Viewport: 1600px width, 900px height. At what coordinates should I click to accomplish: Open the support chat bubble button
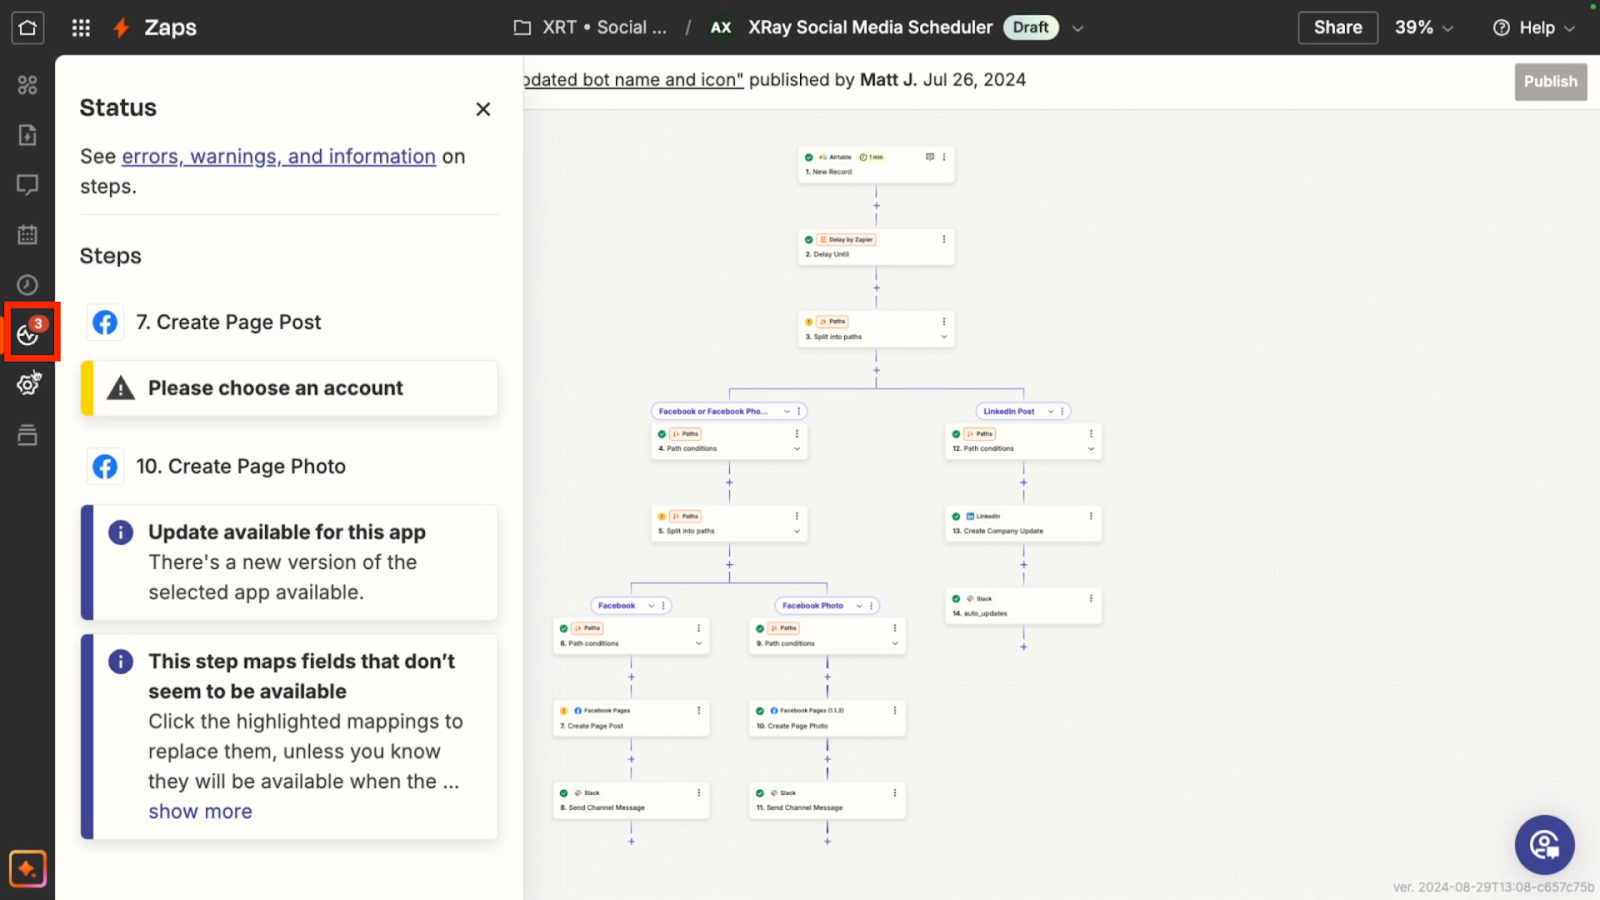tap(1544, 845)
